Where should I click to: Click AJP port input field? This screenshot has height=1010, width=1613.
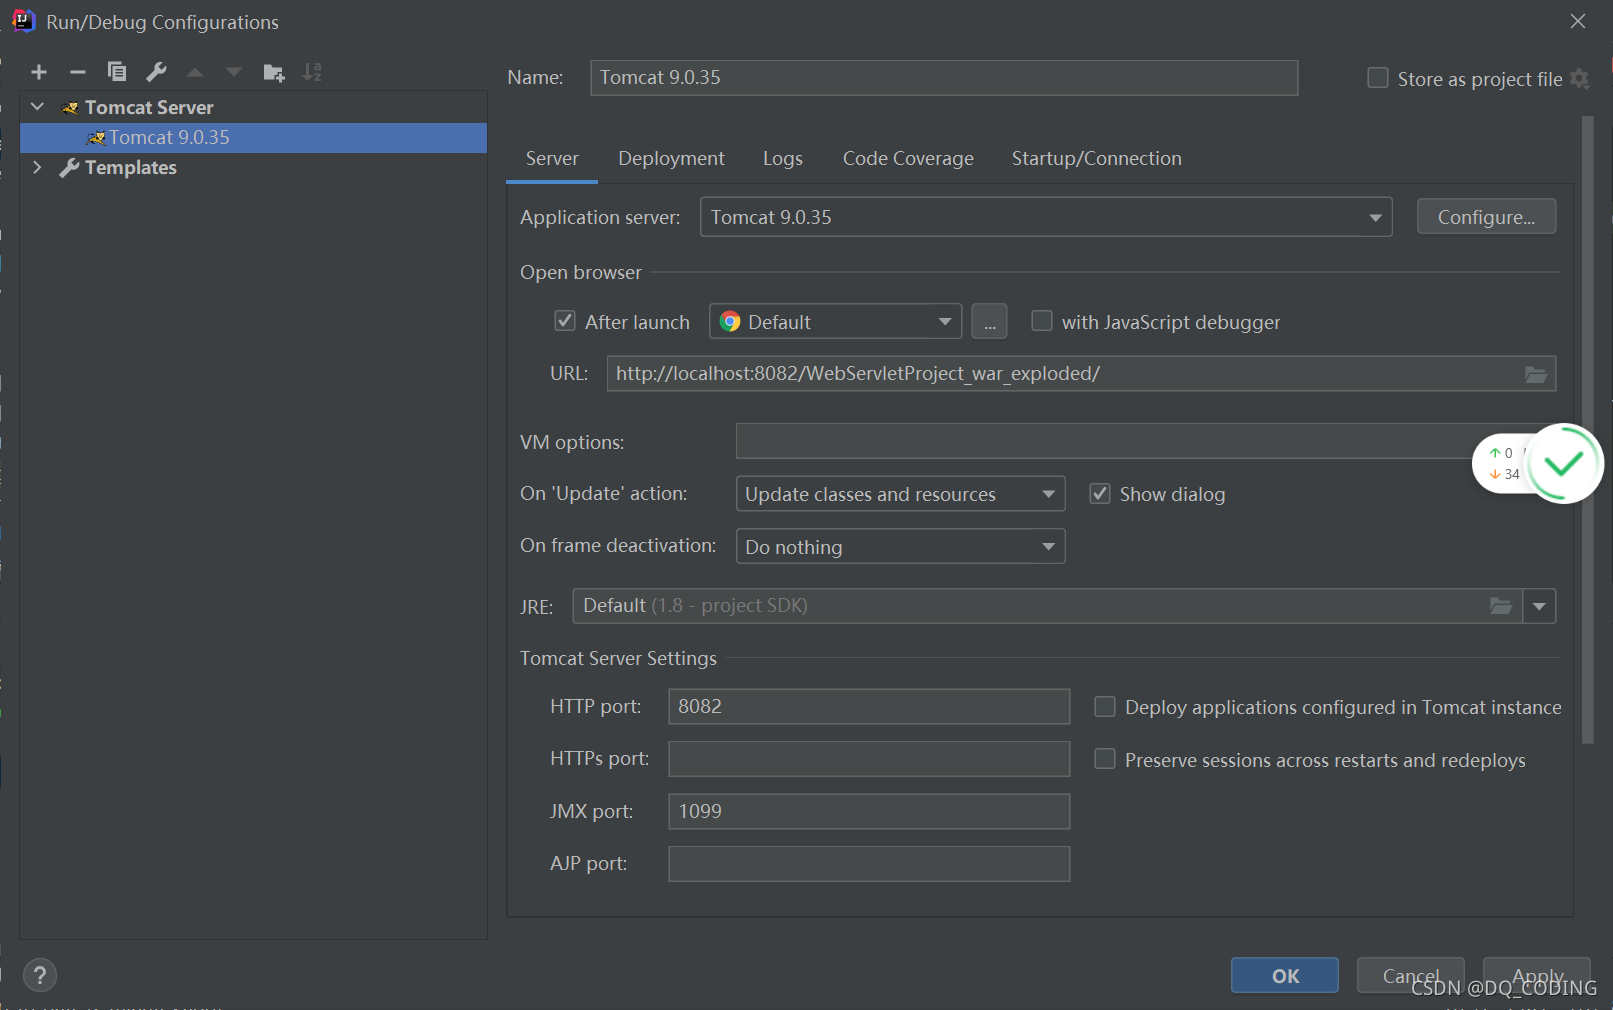coord(869,864)
